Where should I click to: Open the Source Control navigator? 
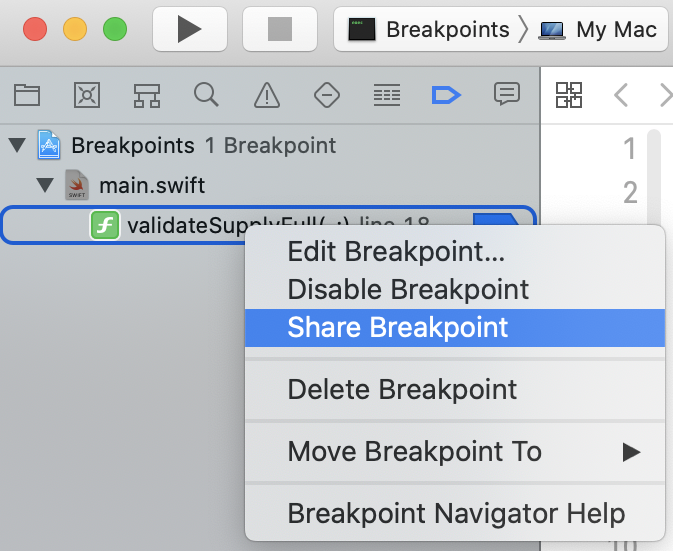pos(87,95)
